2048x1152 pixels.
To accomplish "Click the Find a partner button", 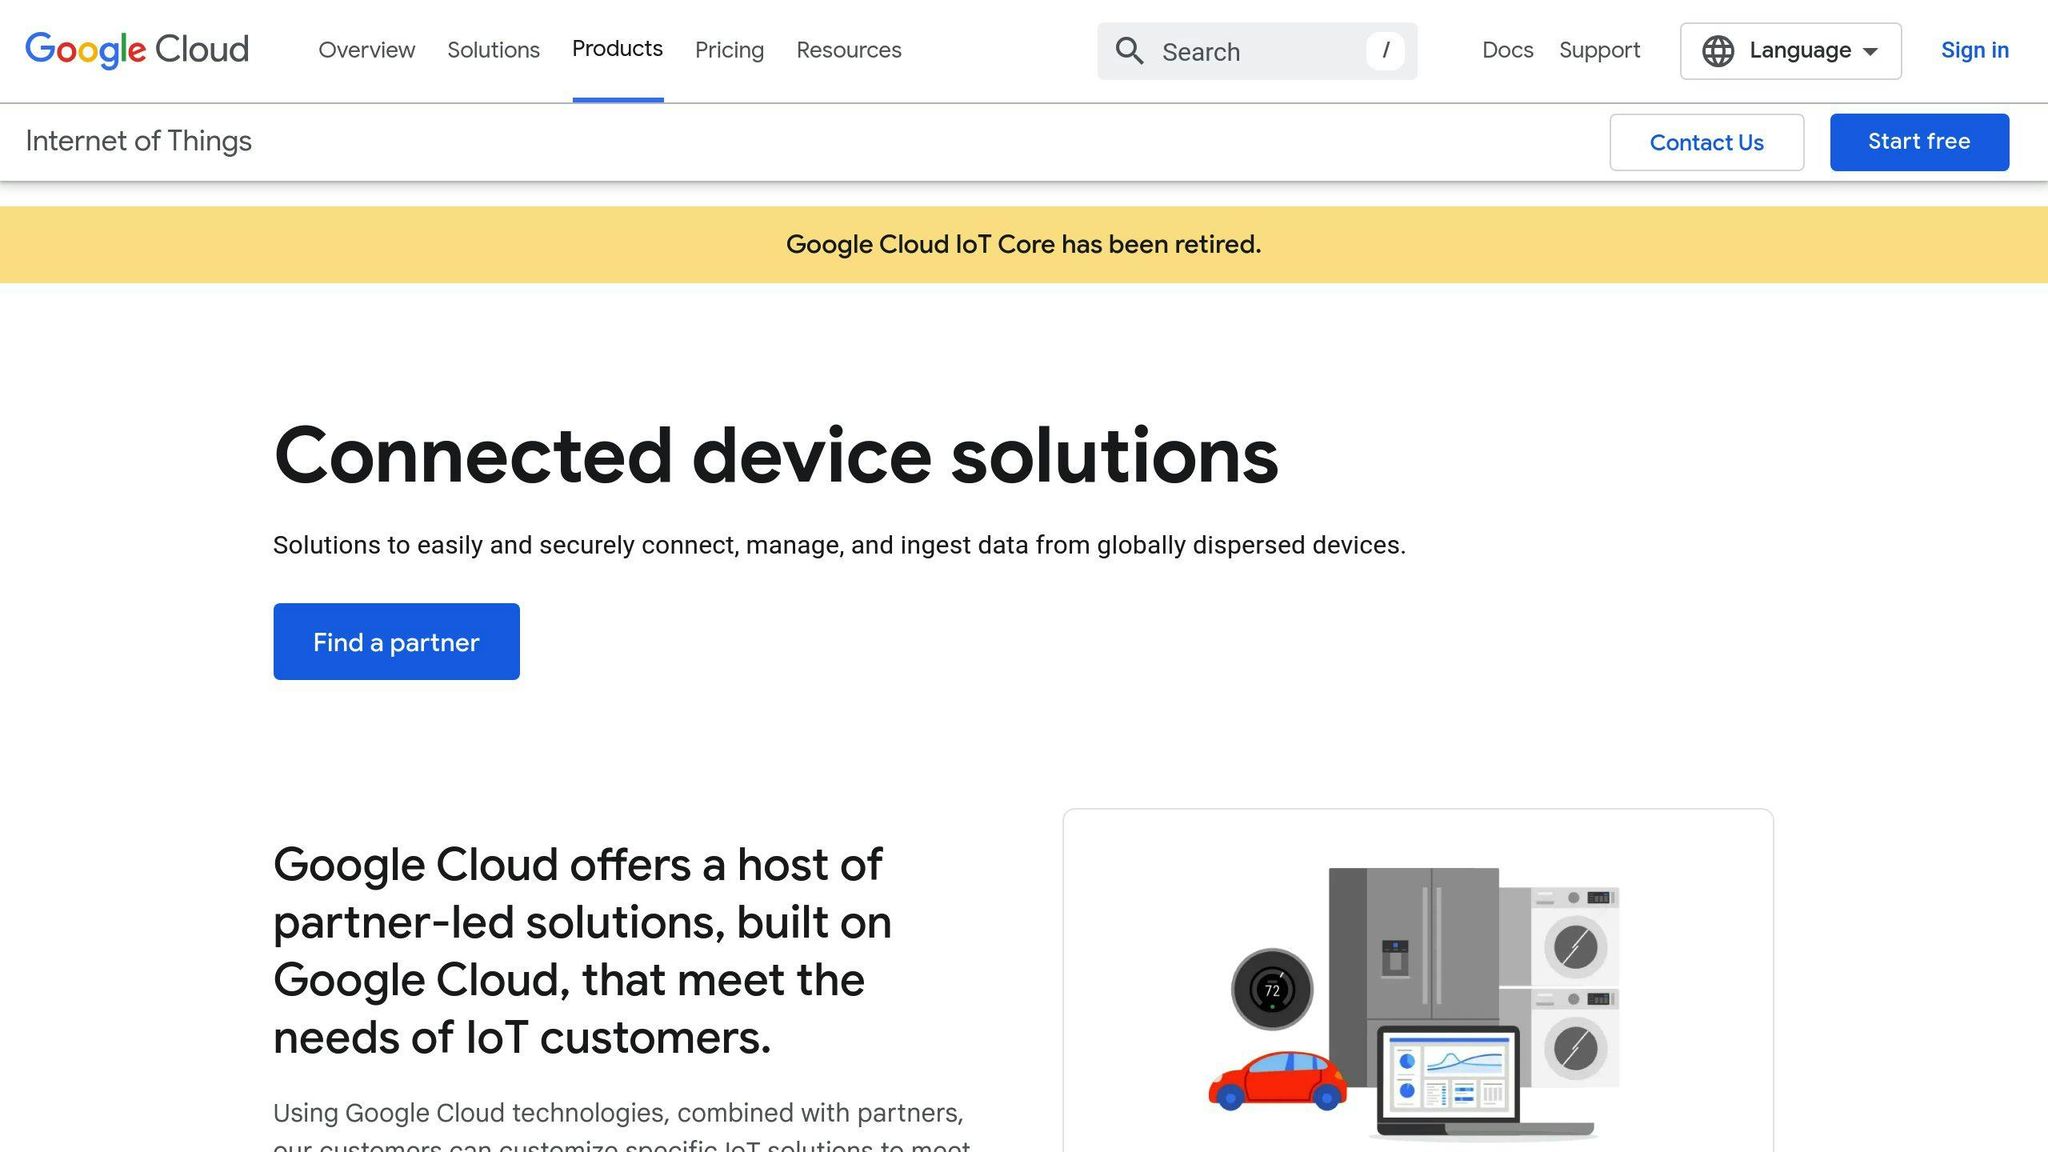I will click(396, 641).
